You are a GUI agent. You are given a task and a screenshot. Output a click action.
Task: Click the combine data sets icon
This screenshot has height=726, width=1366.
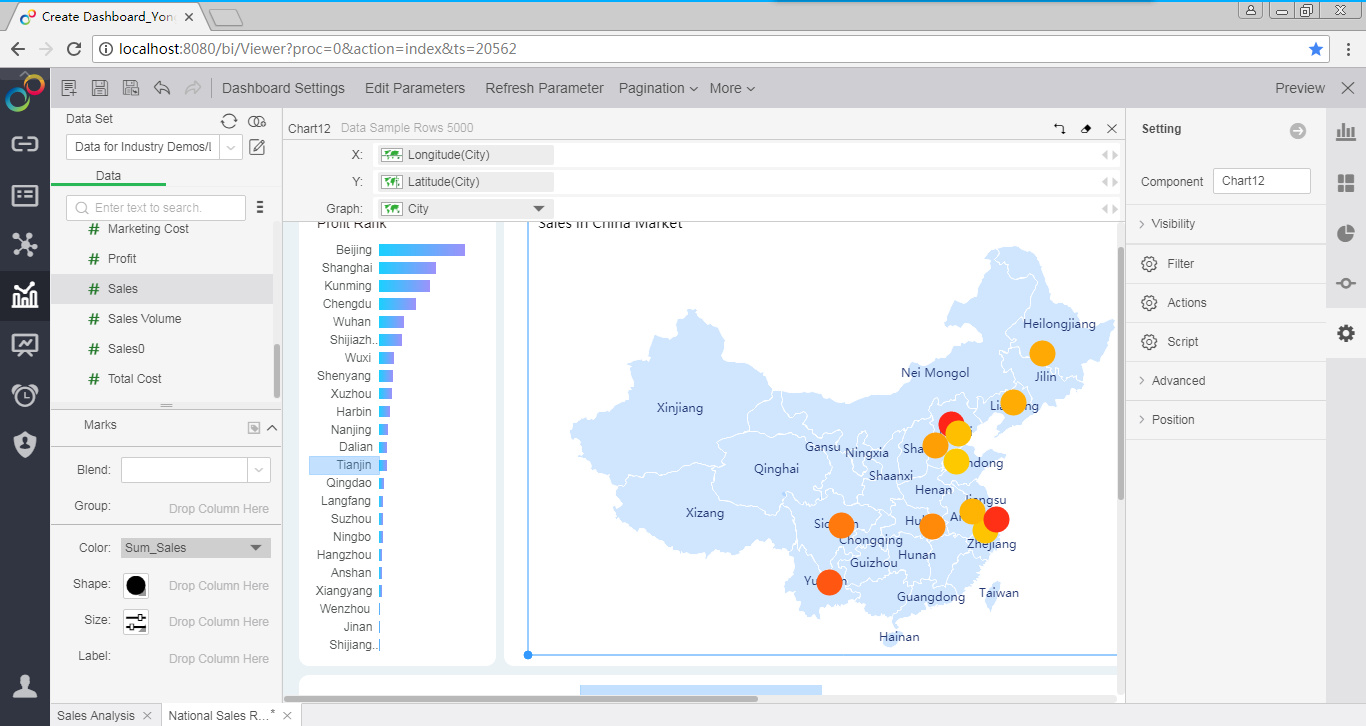point(257,121)
